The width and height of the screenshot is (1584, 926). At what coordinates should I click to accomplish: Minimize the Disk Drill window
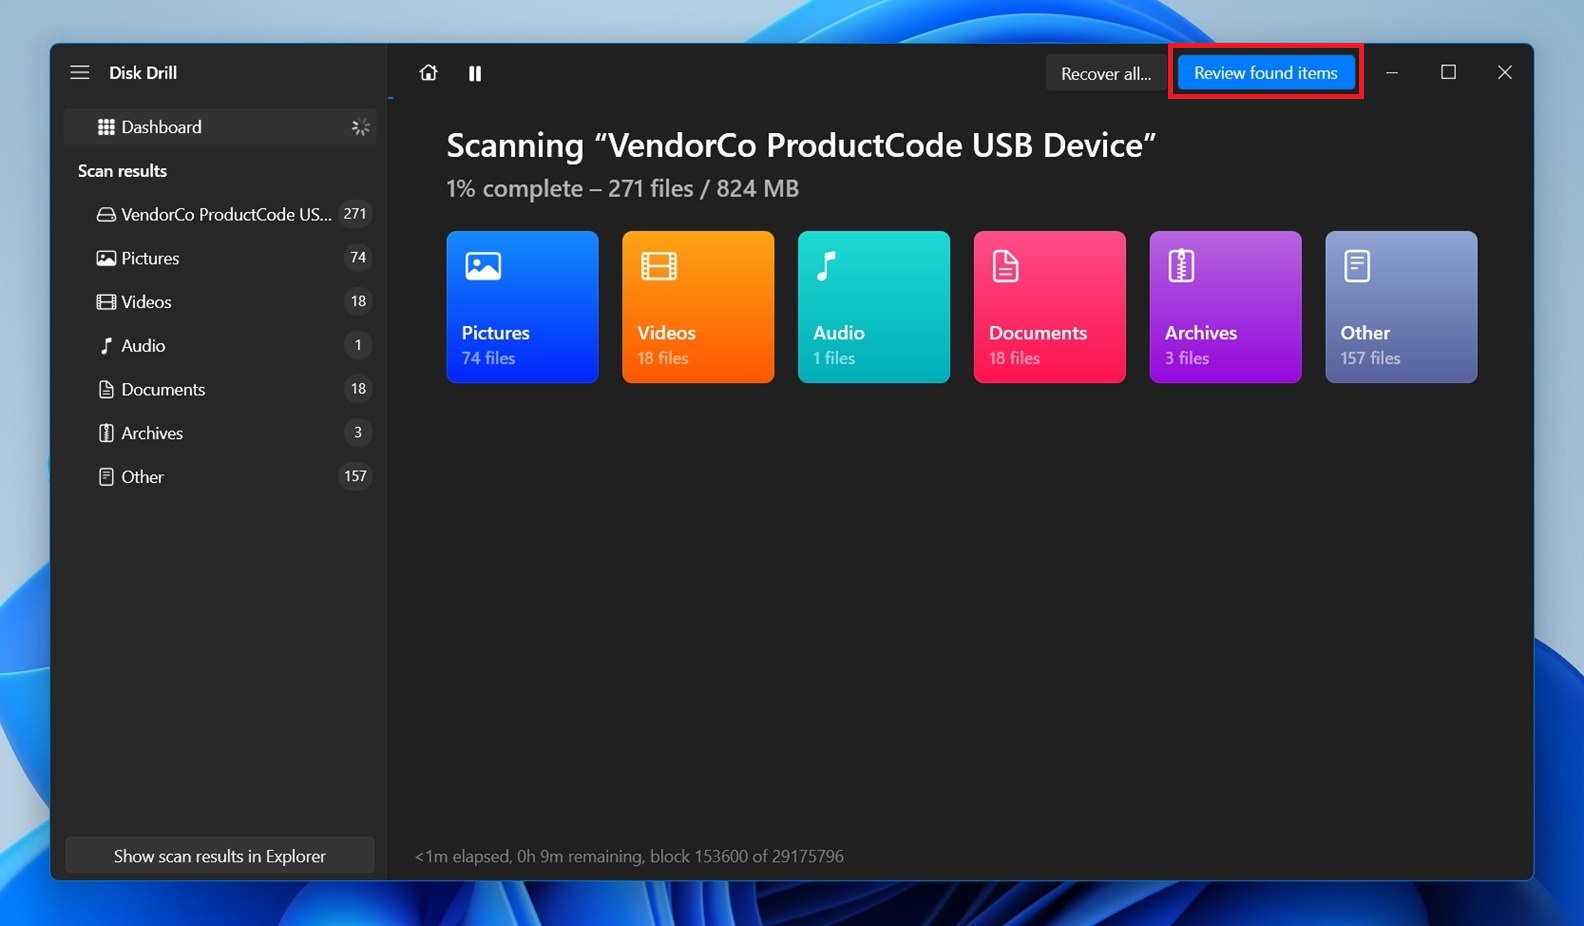pos(1392,73)
